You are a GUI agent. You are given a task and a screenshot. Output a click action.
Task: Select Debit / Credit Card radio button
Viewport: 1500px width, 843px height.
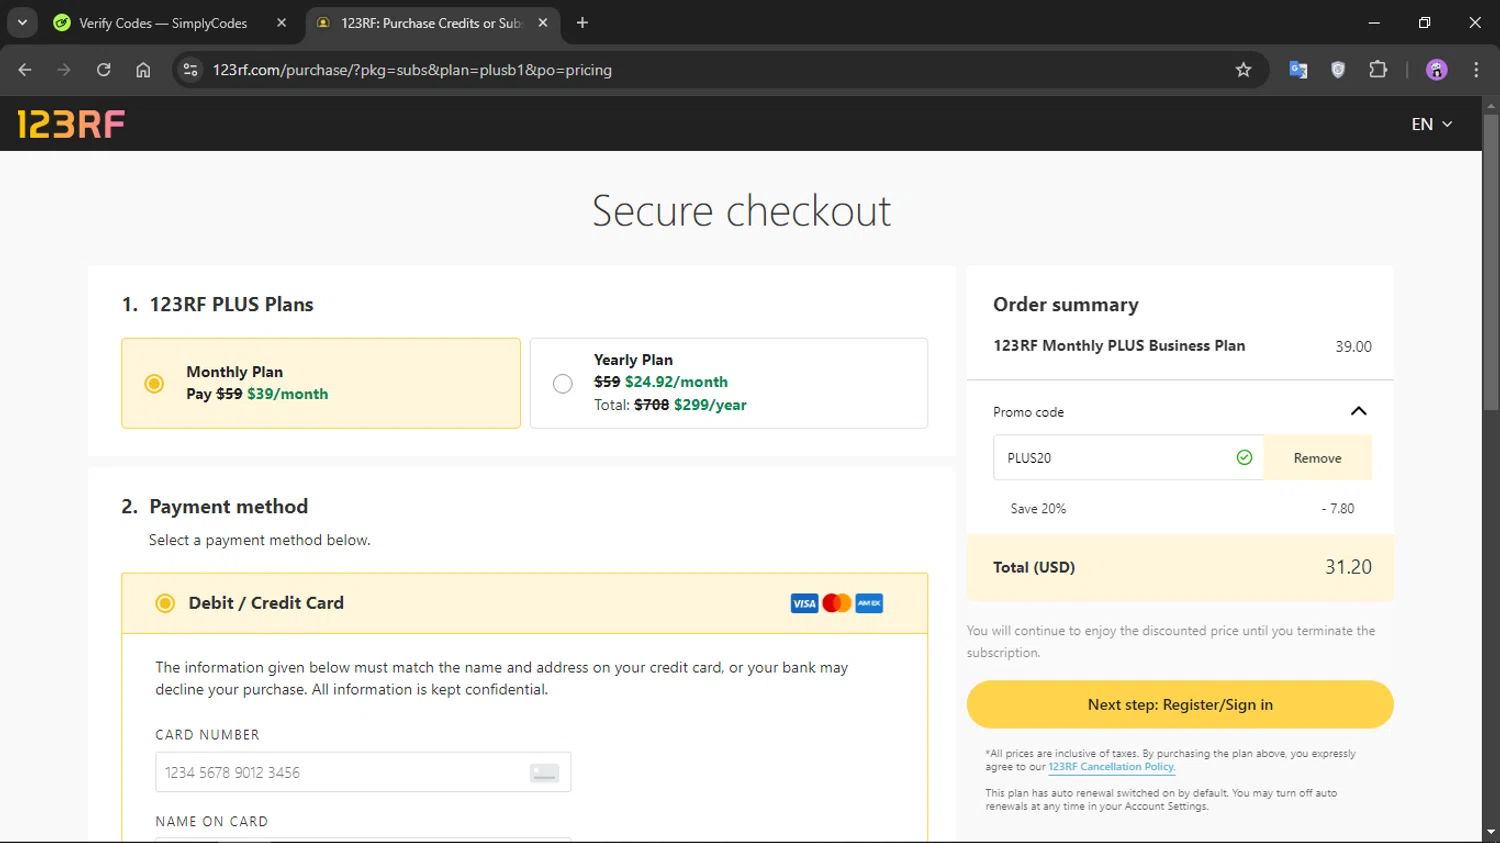point(165,603)
